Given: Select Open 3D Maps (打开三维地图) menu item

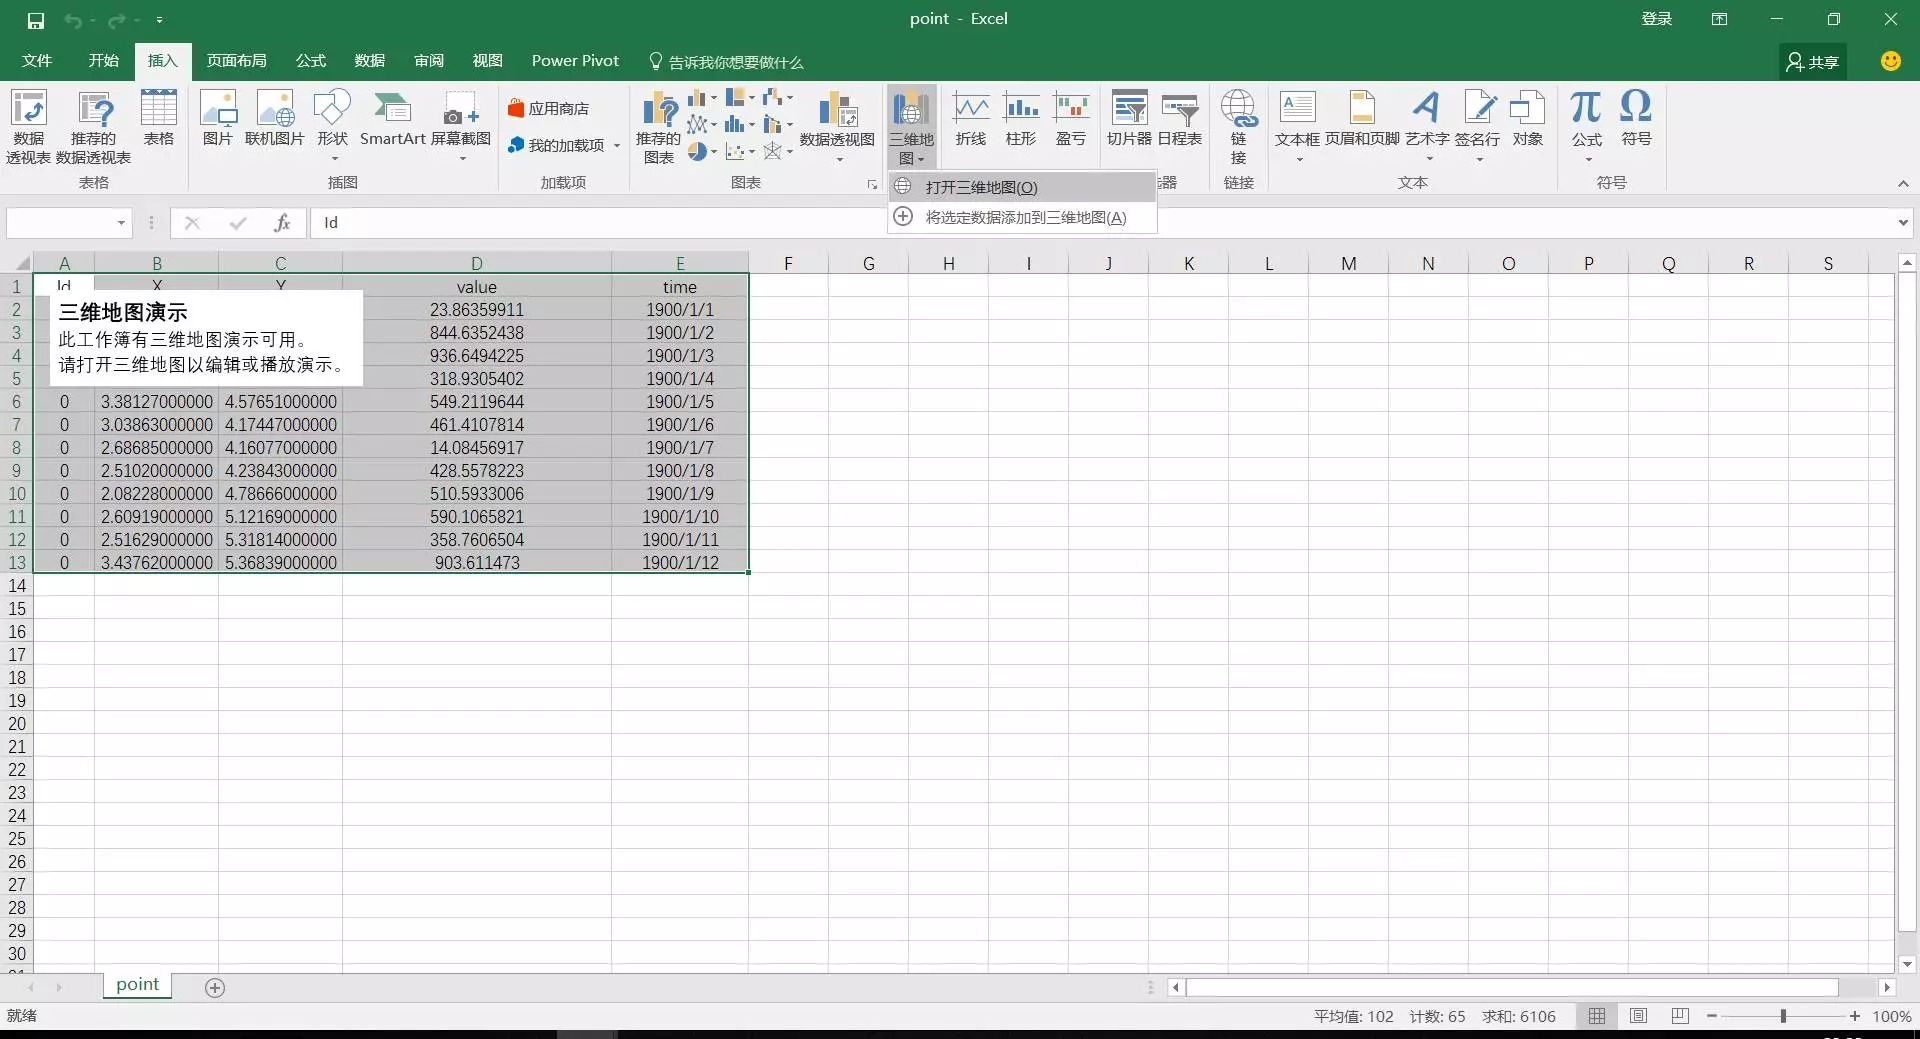Looking at the screenshot, I should [1022, 187].
